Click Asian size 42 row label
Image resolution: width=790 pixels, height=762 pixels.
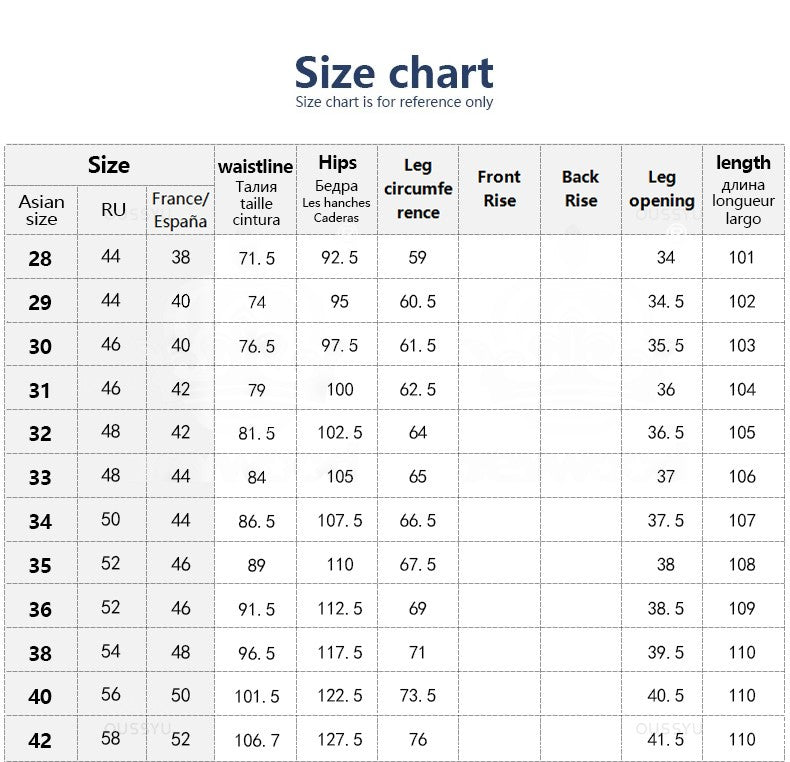40,740
